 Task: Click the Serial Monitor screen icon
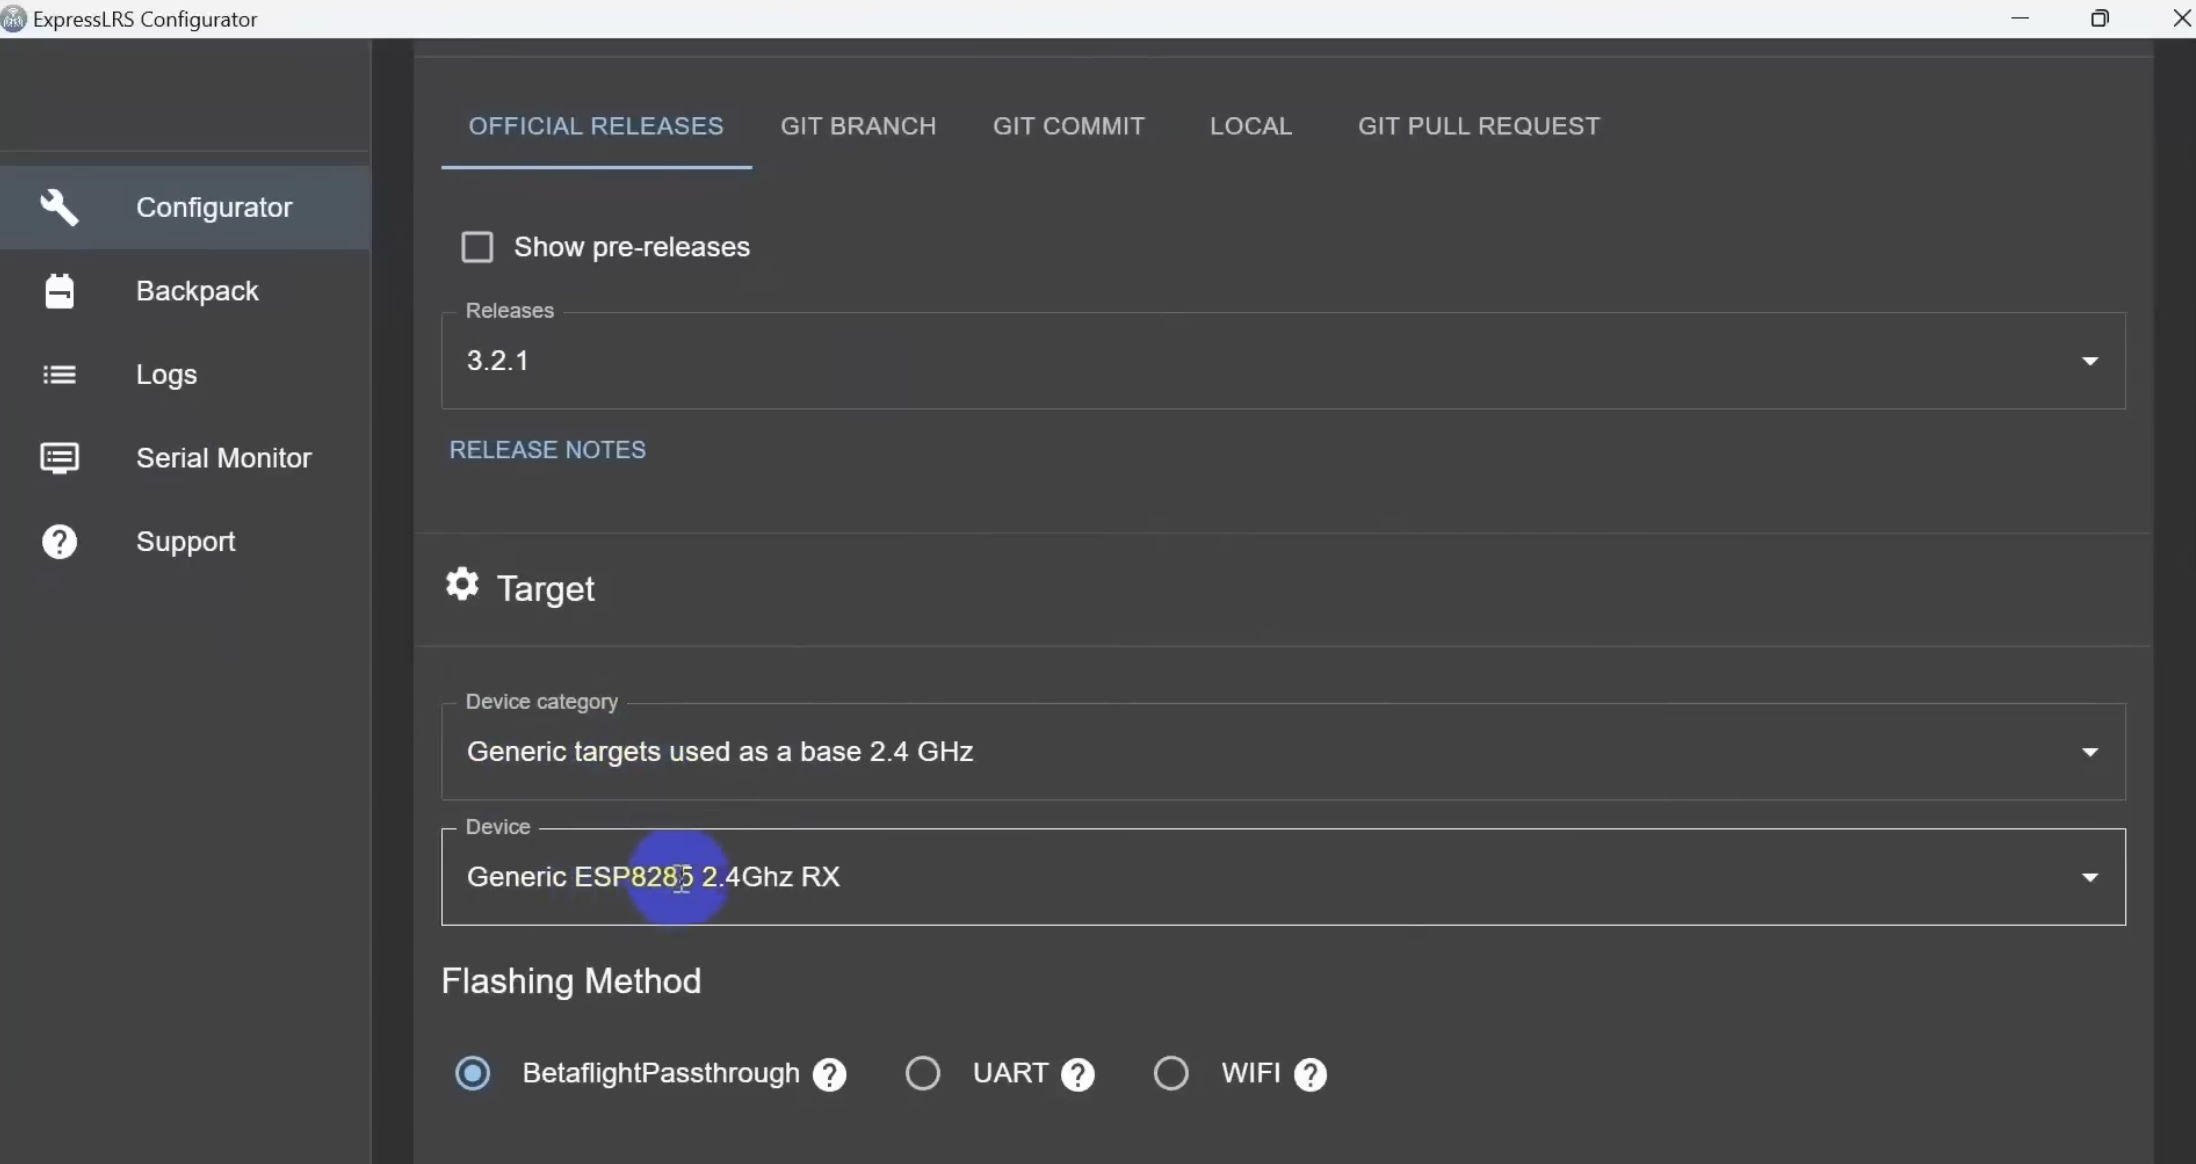[59, 458]
